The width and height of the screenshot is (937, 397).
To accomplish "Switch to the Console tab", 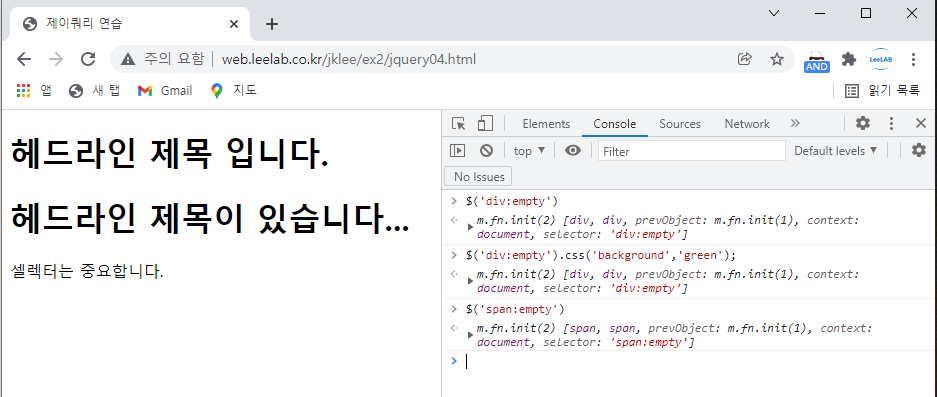I will coord(614,124).
